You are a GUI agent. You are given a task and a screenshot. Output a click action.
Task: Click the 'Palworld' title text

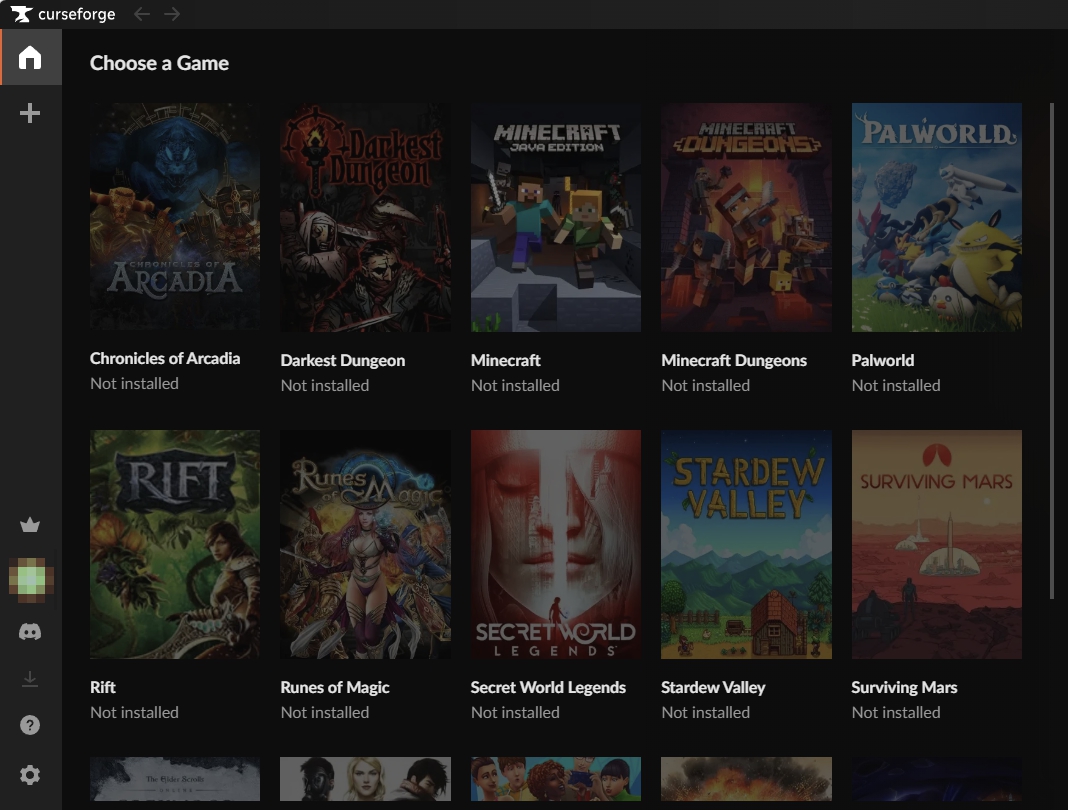coord(883,360)
